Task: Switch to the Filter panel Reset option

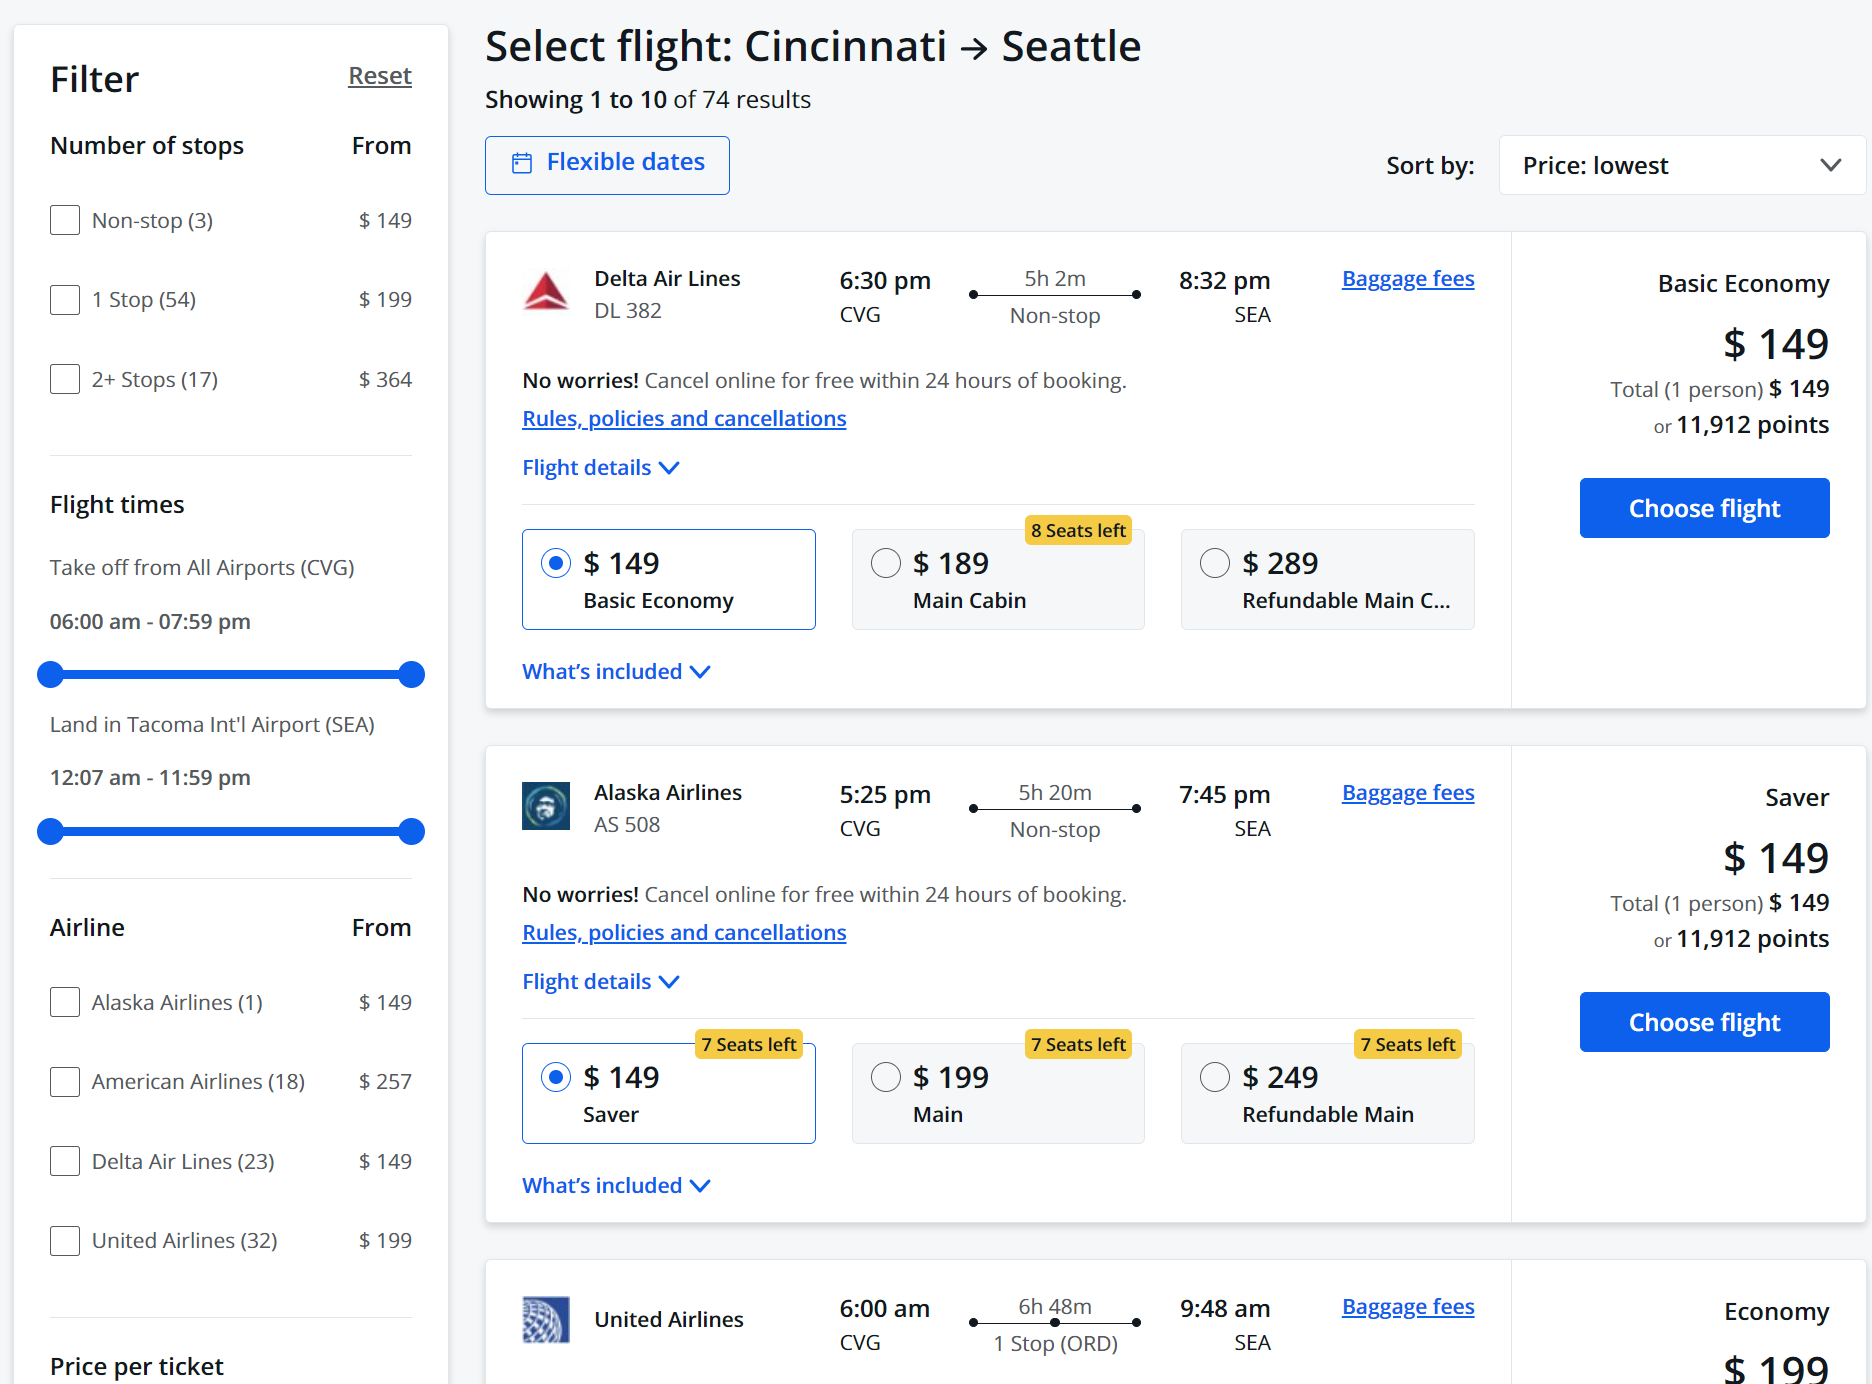Action: 379,75
